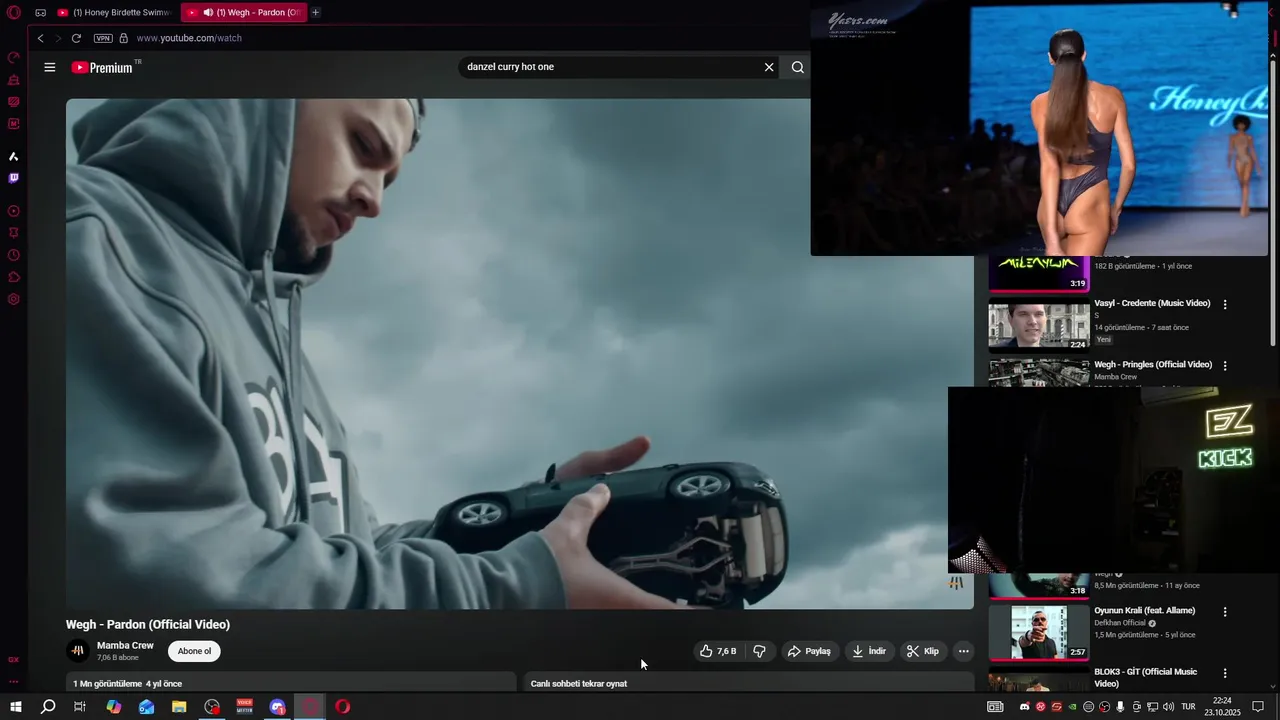This screenshot has width=1280, height=720.
Task: Open the Player icon in the sidebar
Action: click(14, 211)
